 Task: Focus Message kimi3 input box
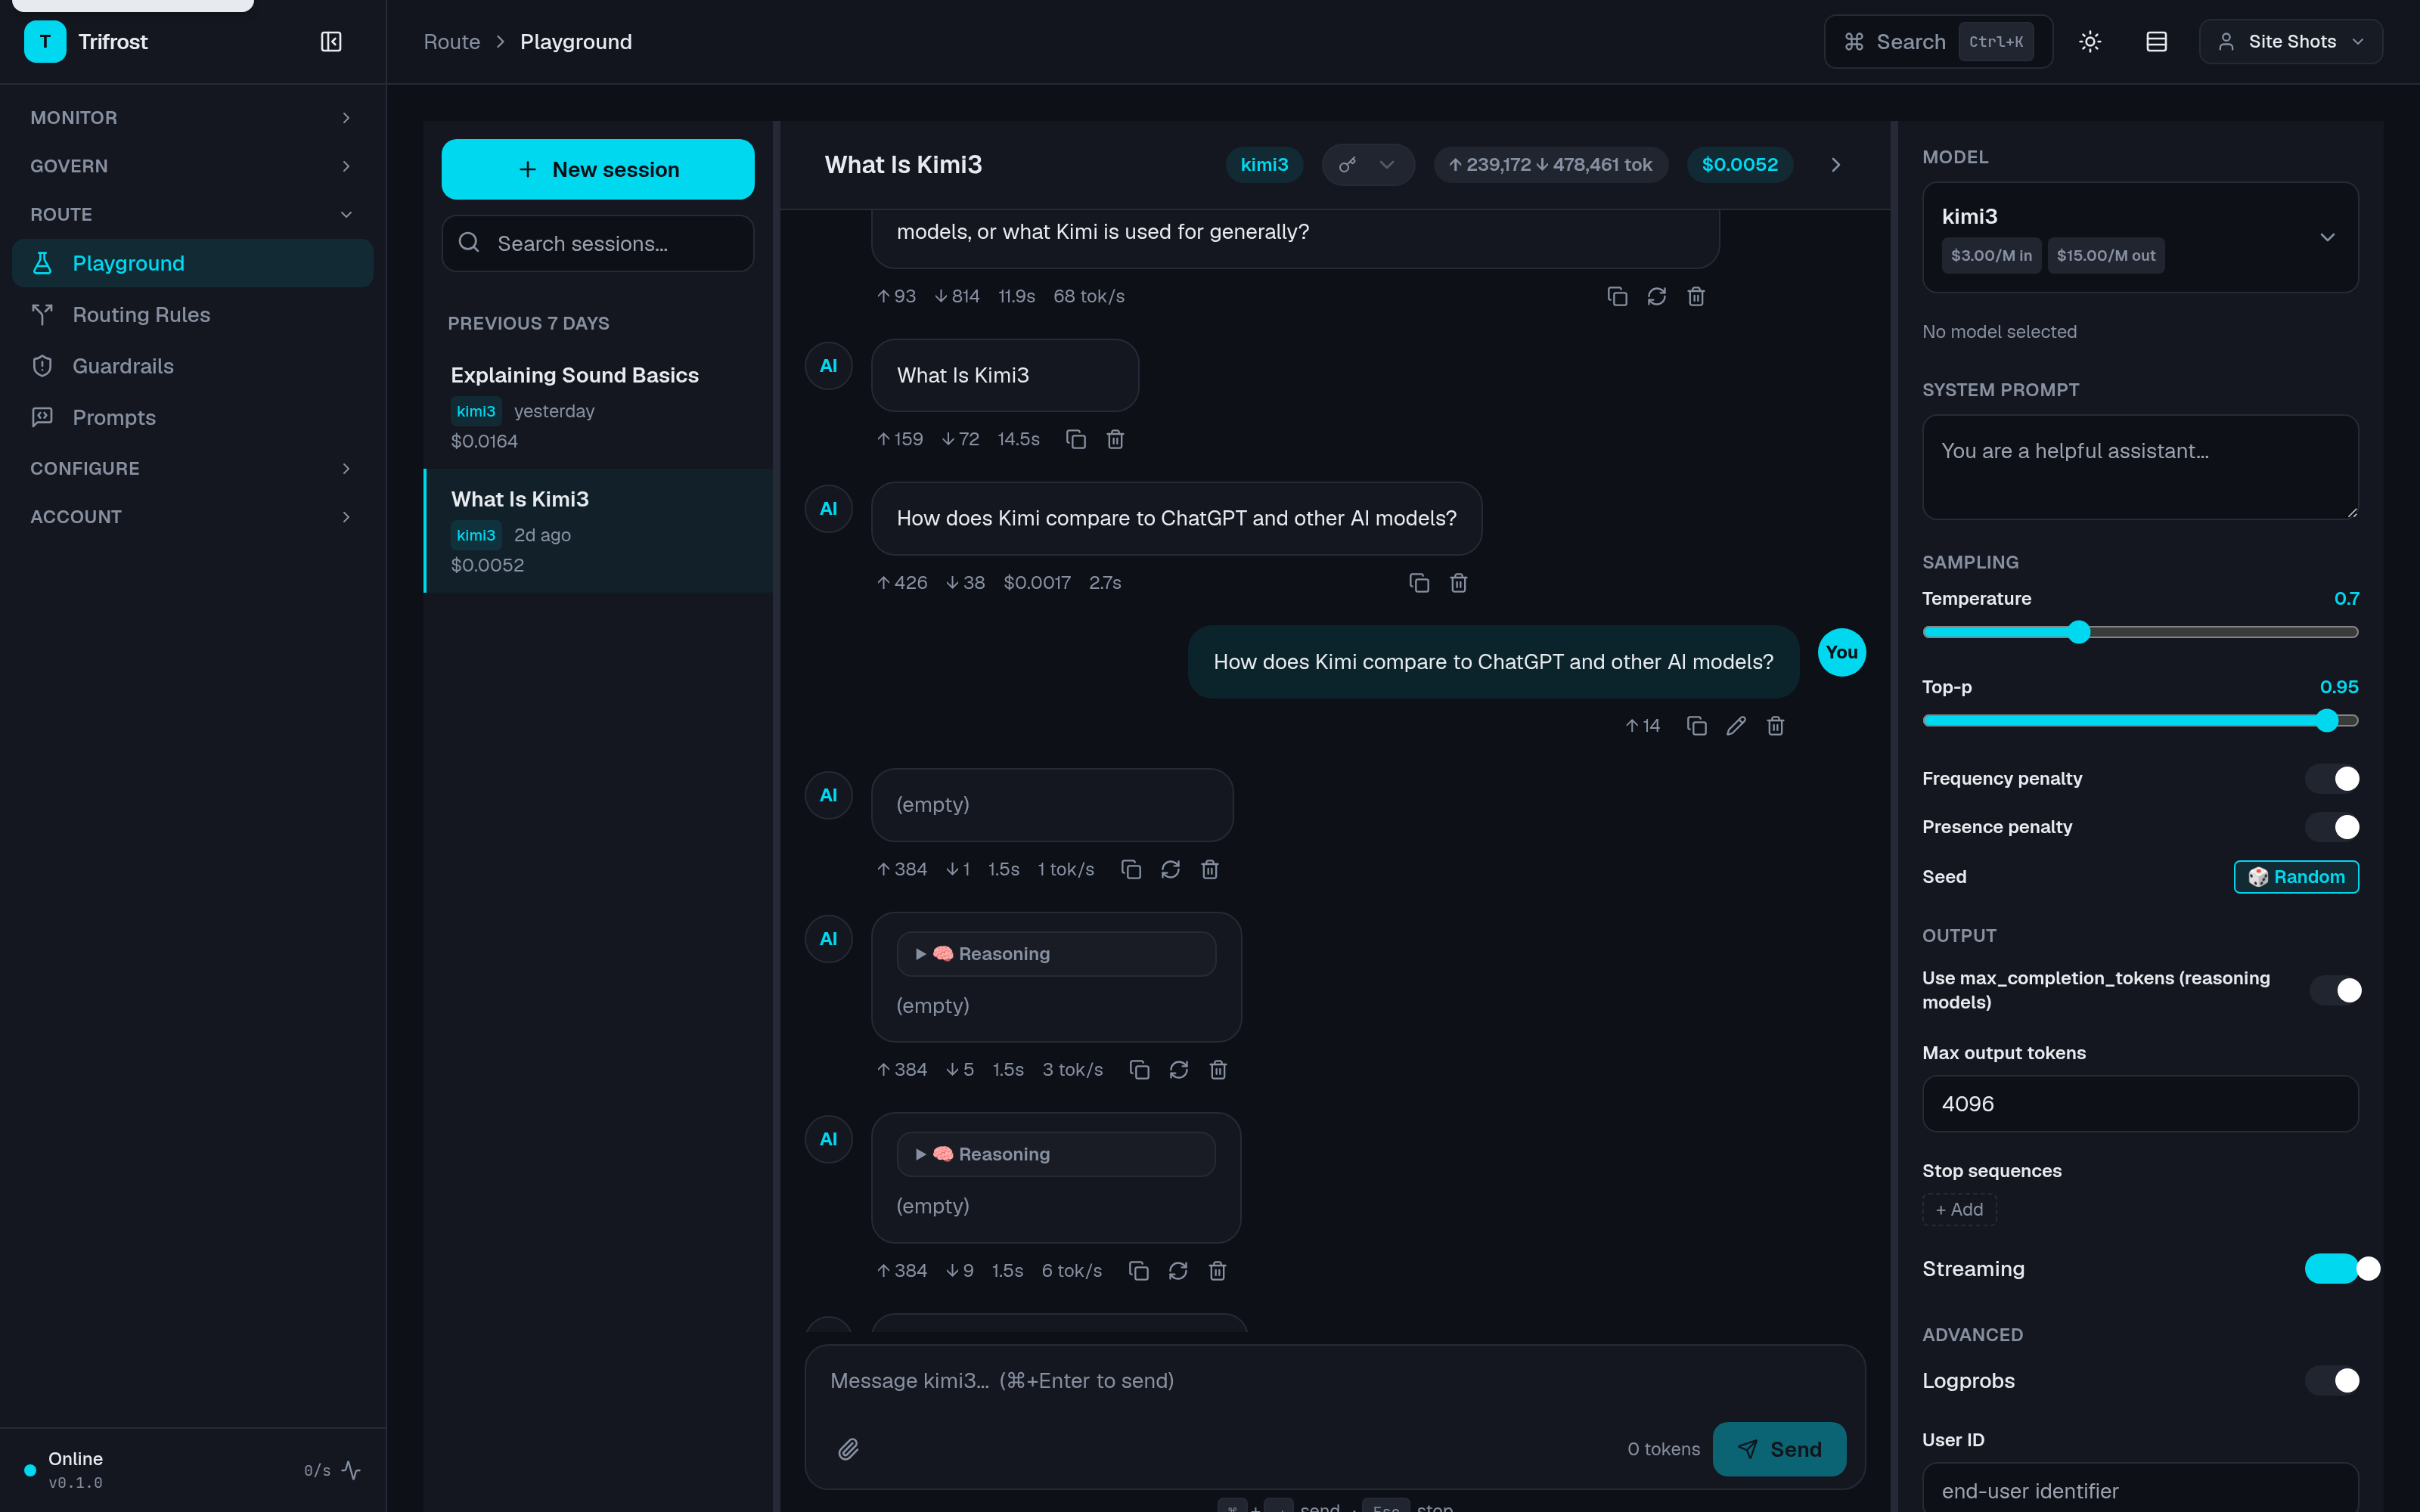click(1335, 1381)
